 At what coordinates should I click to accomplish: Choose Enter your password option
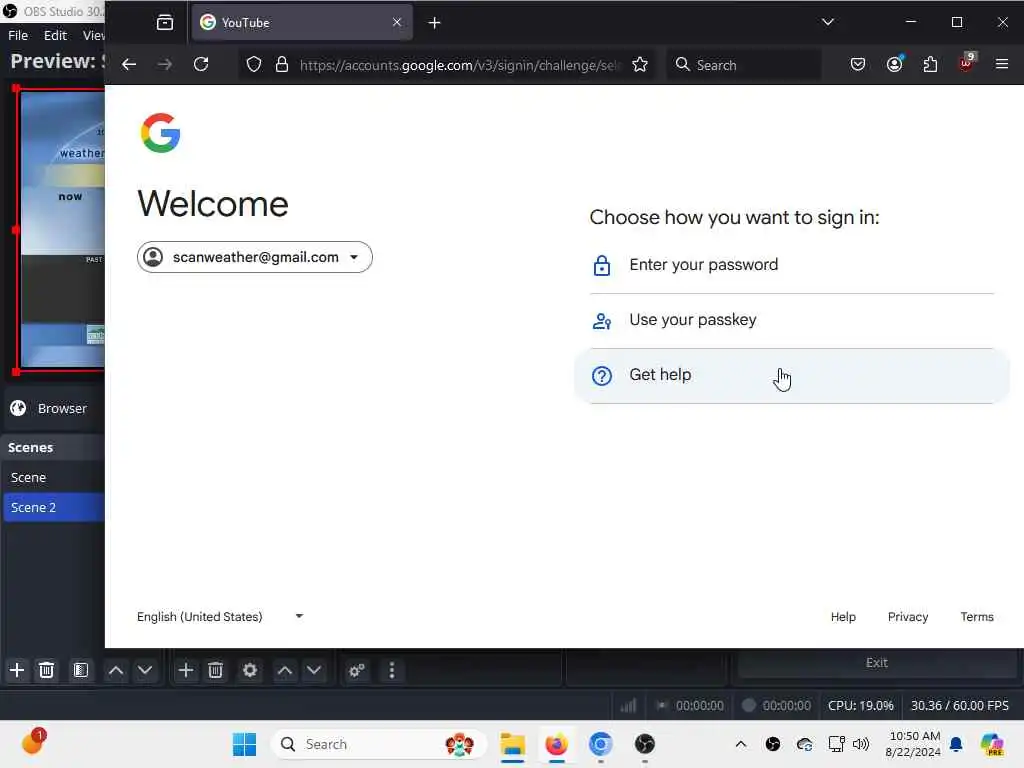point(792,265)
